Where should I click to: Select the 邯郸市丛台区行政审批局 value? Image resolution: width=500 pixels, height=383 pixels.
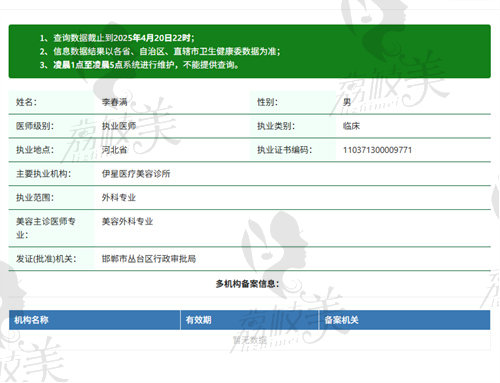tap(149, 259)
